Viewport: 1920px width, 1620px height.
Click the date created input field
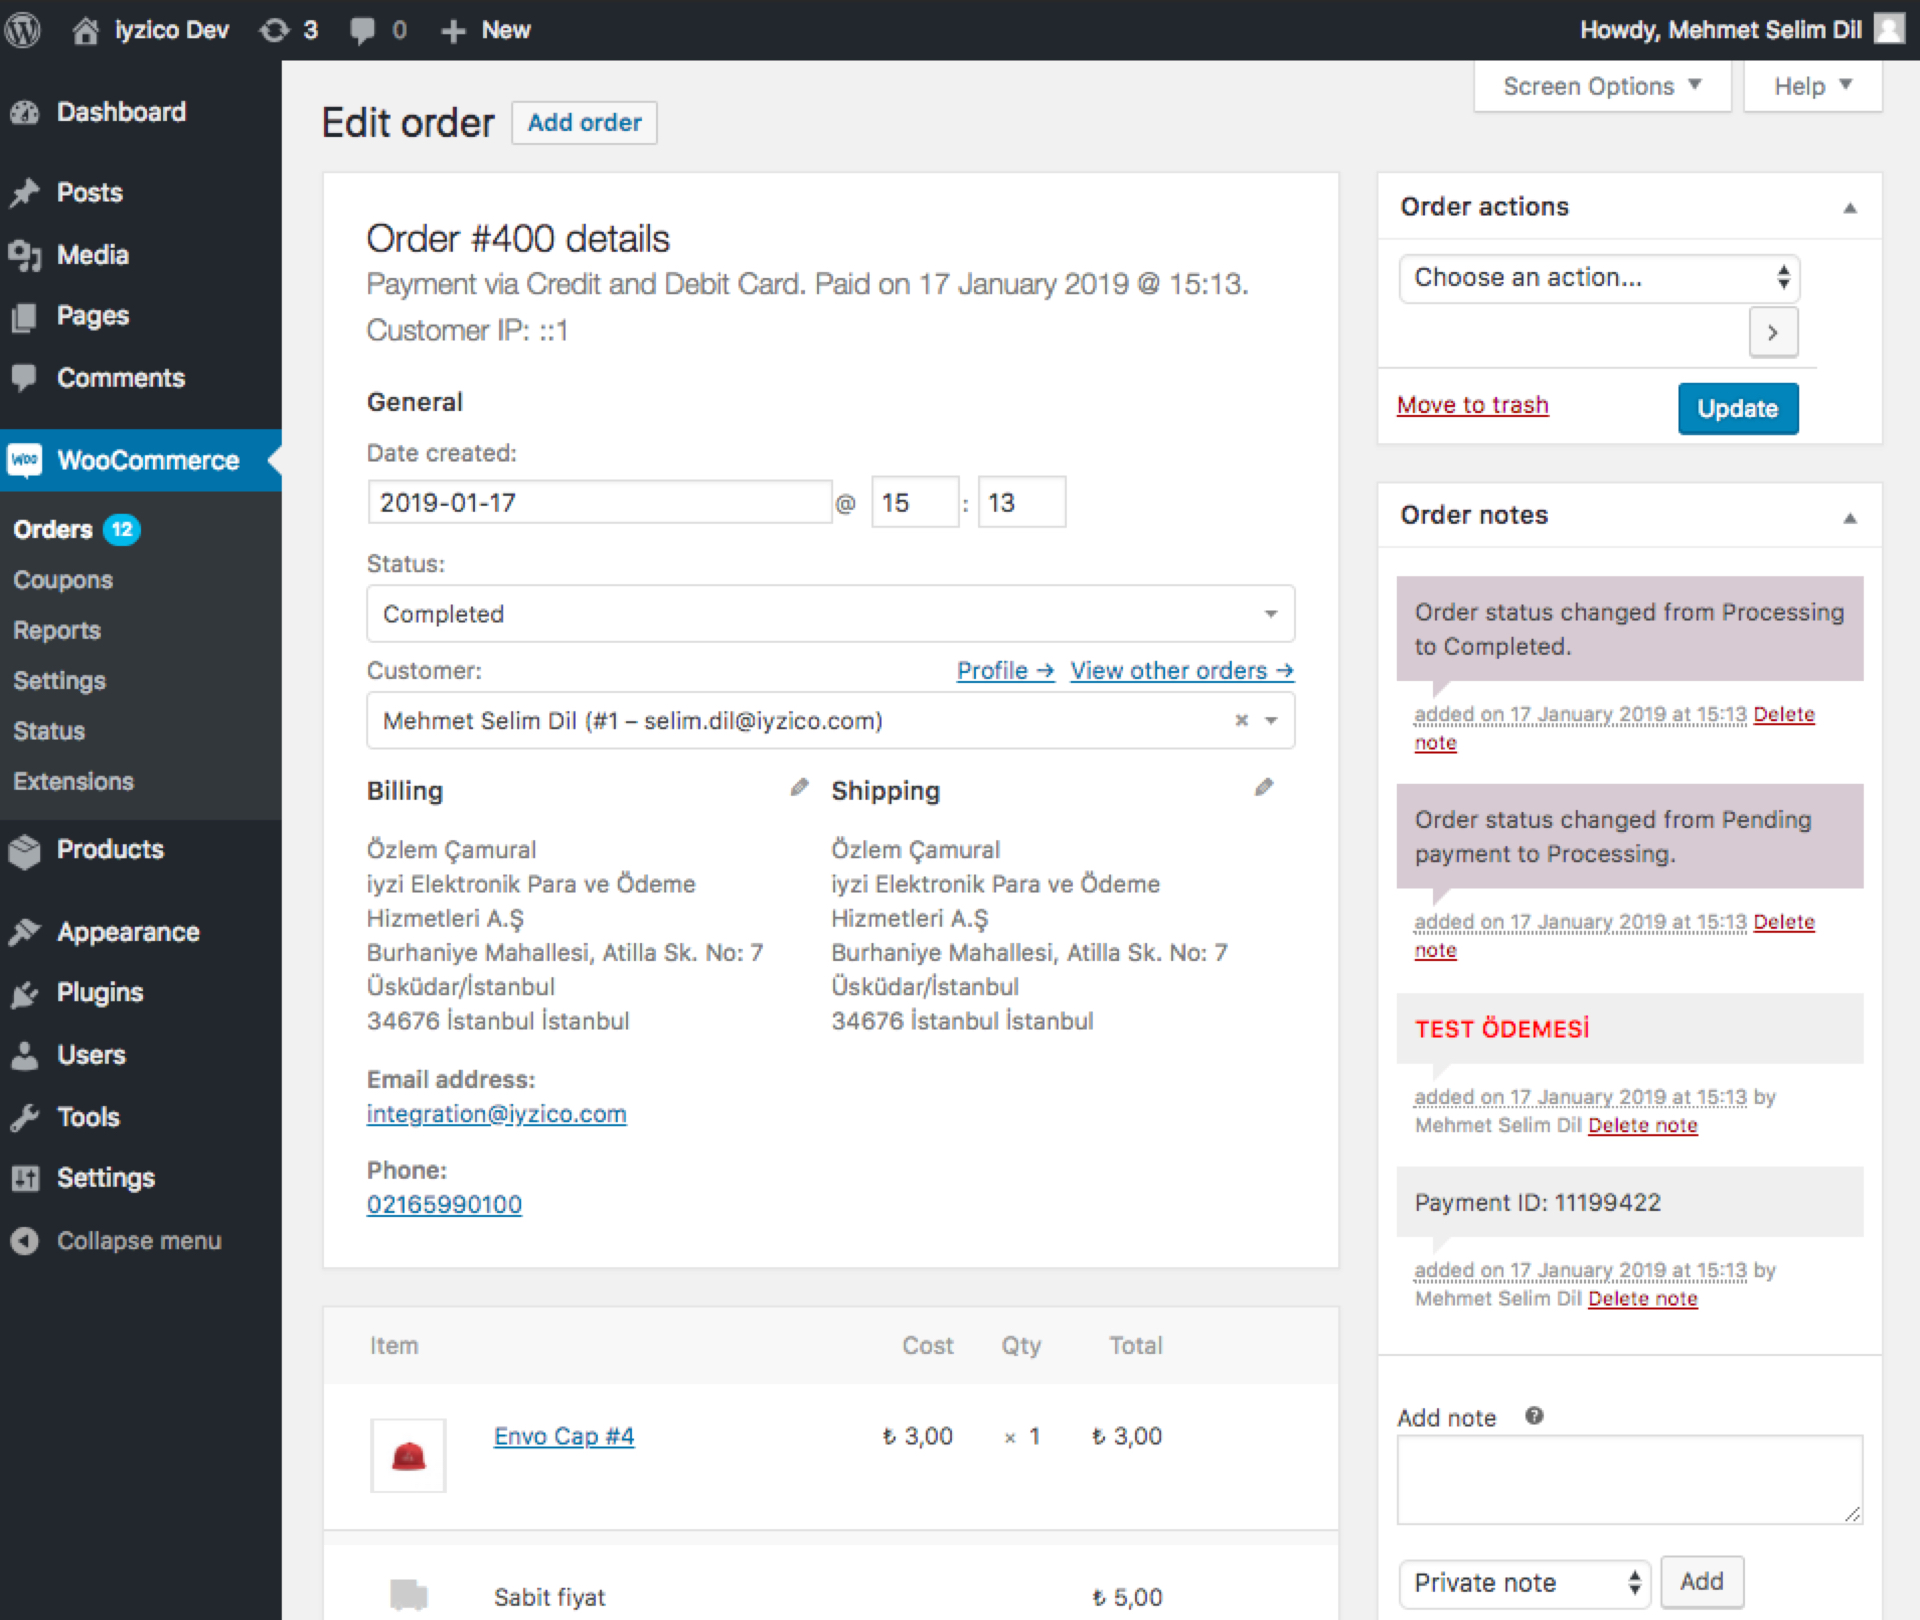click(598, 502)
